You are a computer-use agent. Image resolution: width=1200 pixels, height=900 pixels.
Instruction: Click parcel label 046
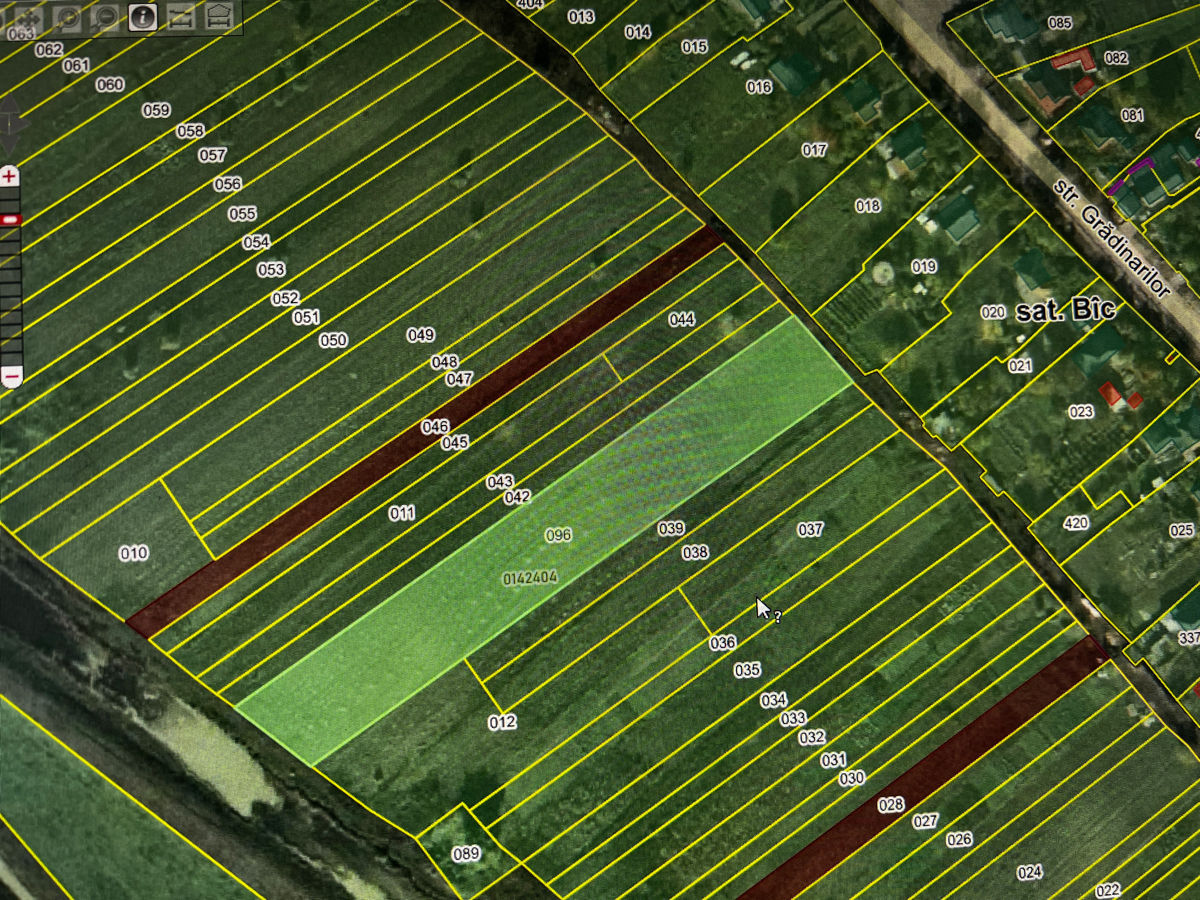click(x=435, y=426)
